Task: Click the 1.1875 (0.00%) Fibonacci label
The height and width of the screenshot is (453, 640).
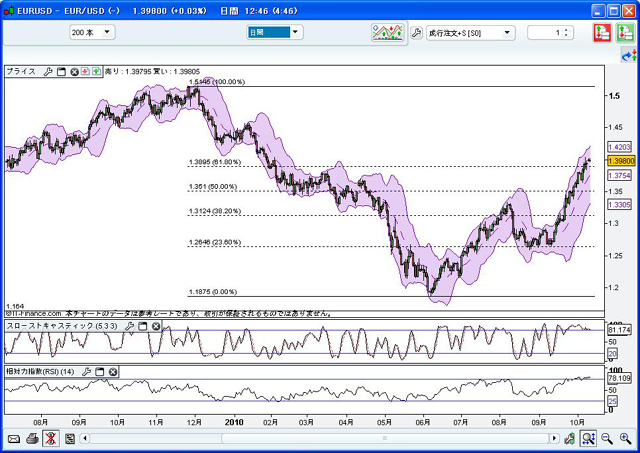Action: coord(213,292)
